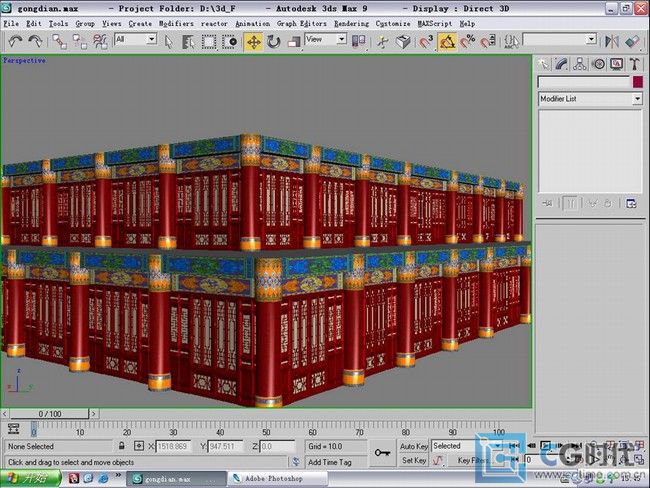Toggle the Spinner Snap button
The height and width of the screenshot is (488, 650).
click(x=488, y=41)
